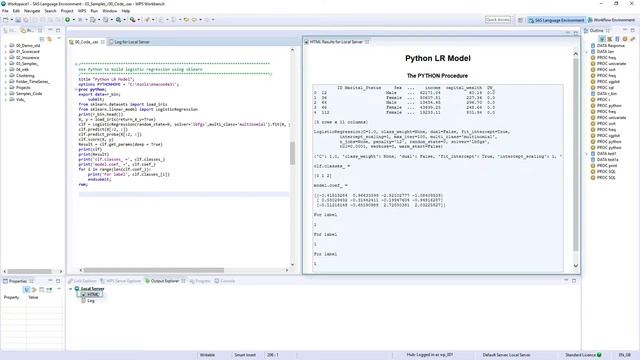
Task: Click Writable status bar entry
Action: 207,355
